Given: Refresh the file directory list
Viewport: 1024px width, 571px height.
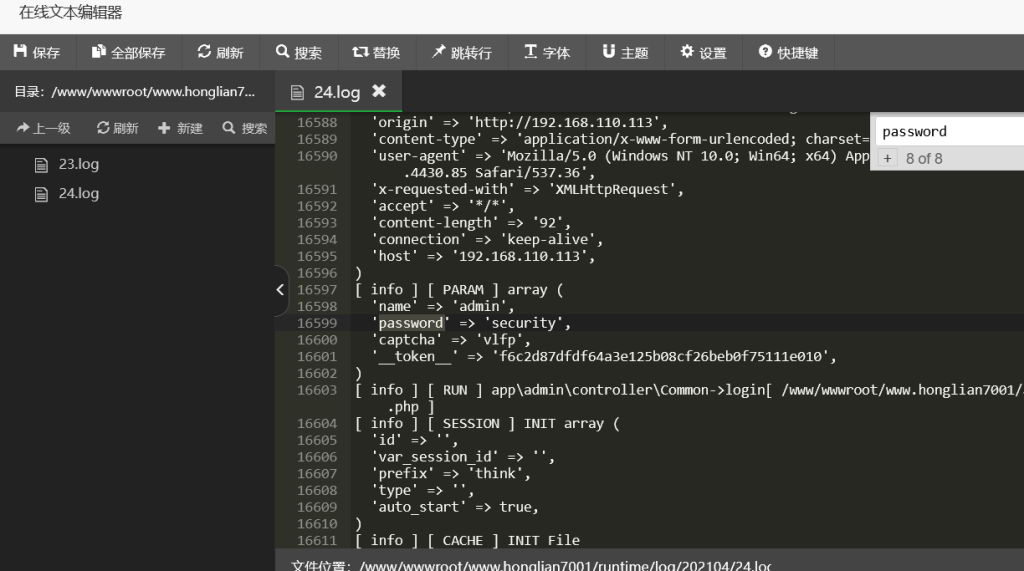Looking at the screenshot, I should click(x=117, y=128).
